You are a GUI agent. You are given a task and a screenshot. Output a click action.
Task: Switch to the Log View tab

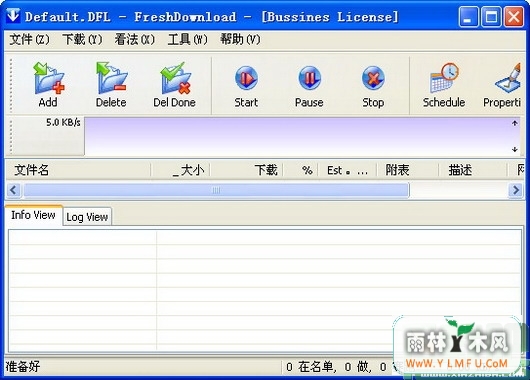[87, 217]
